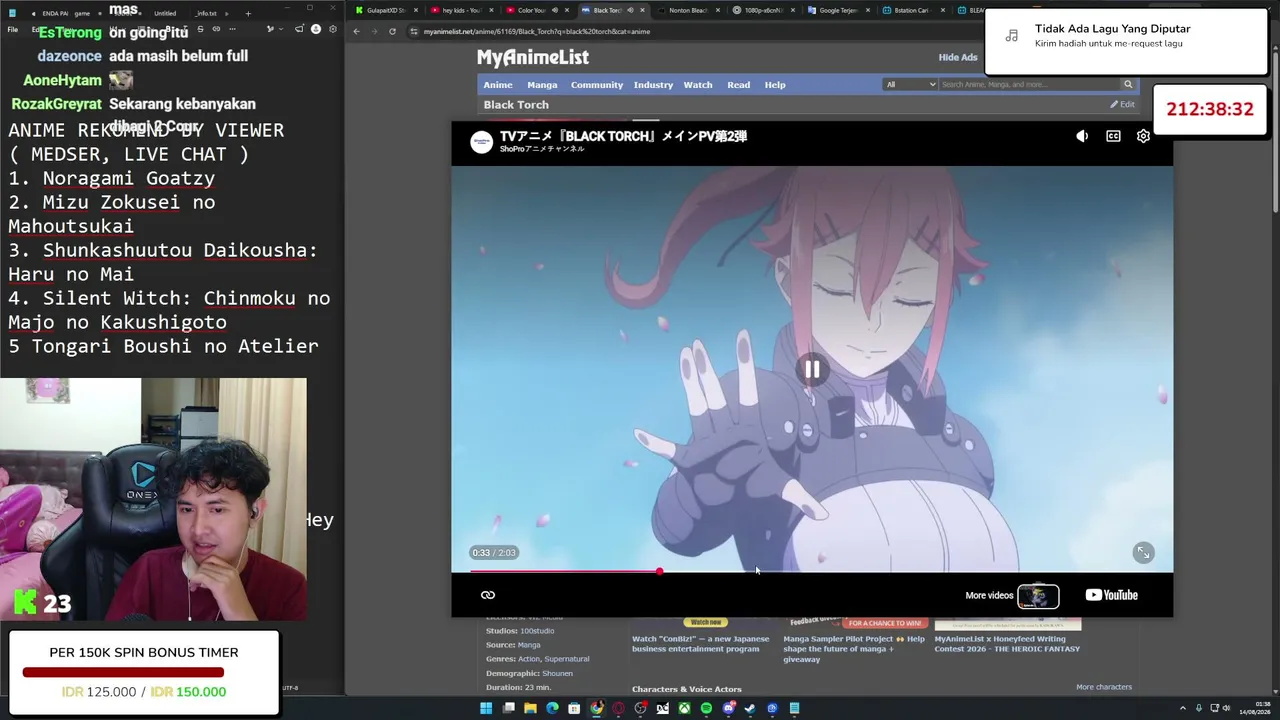Open Discord from the taskbar
Viewport: 1280px width, 720px height.
[x=728, y=709]
